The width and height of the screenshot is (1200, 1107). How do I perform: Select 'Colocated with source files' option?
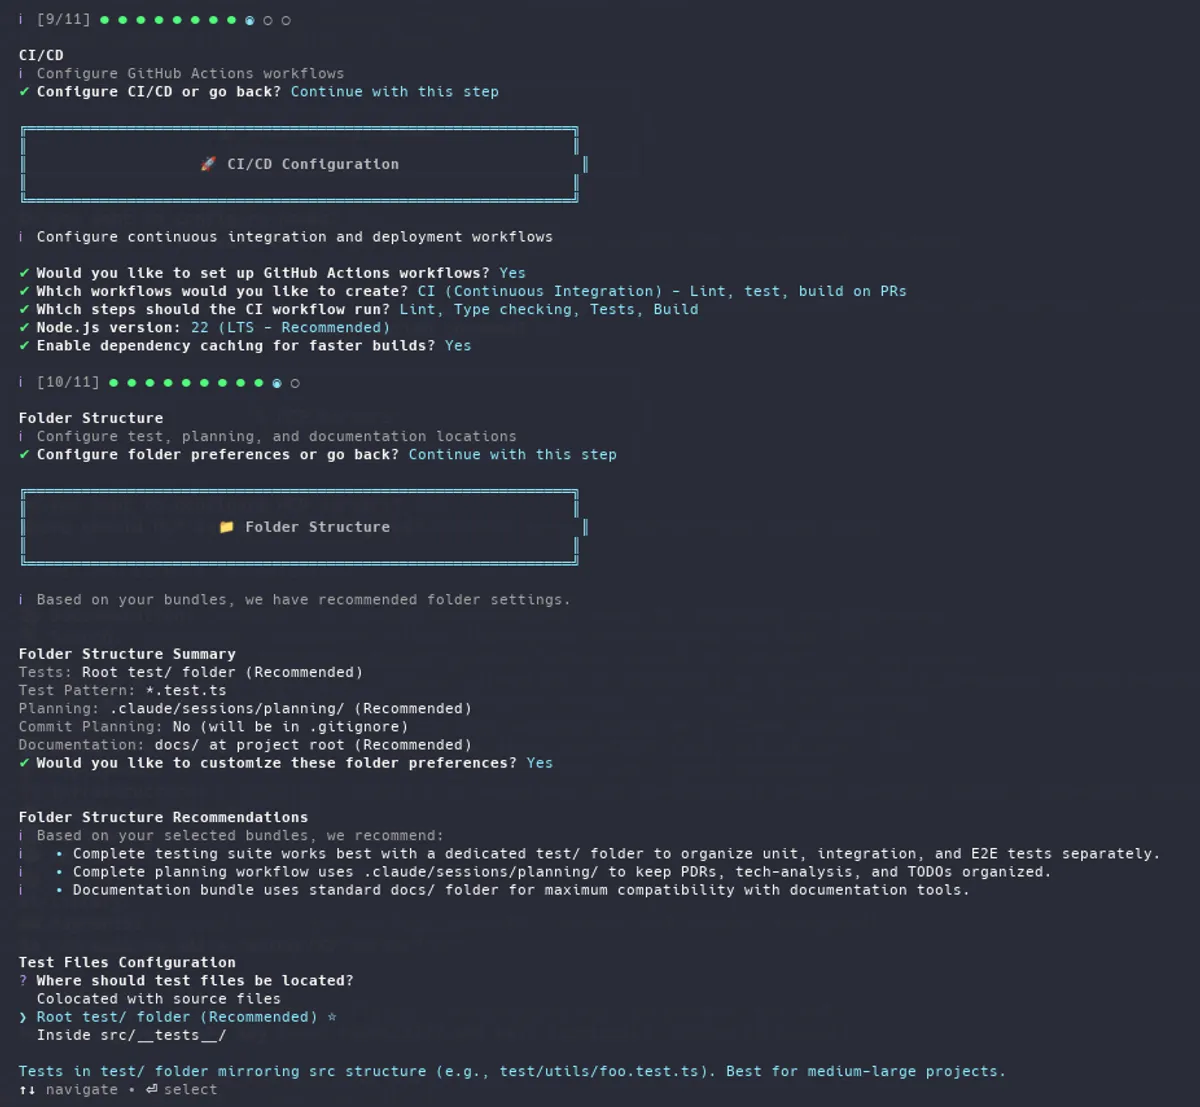click(x=157, y=998)
